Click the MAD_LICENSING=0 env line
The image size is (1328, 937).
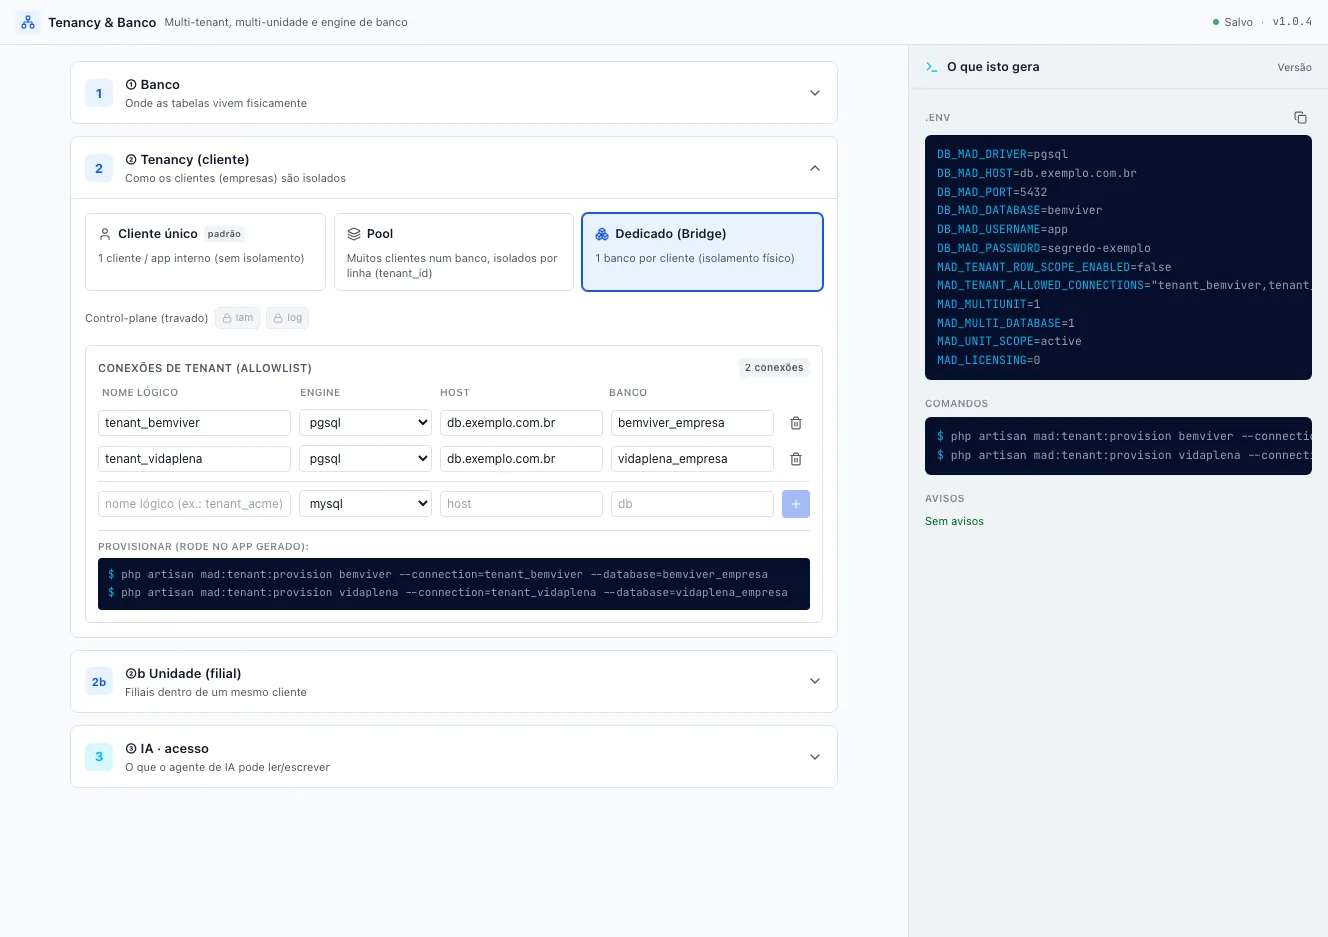pyautogui.click(x=988, y=360)
